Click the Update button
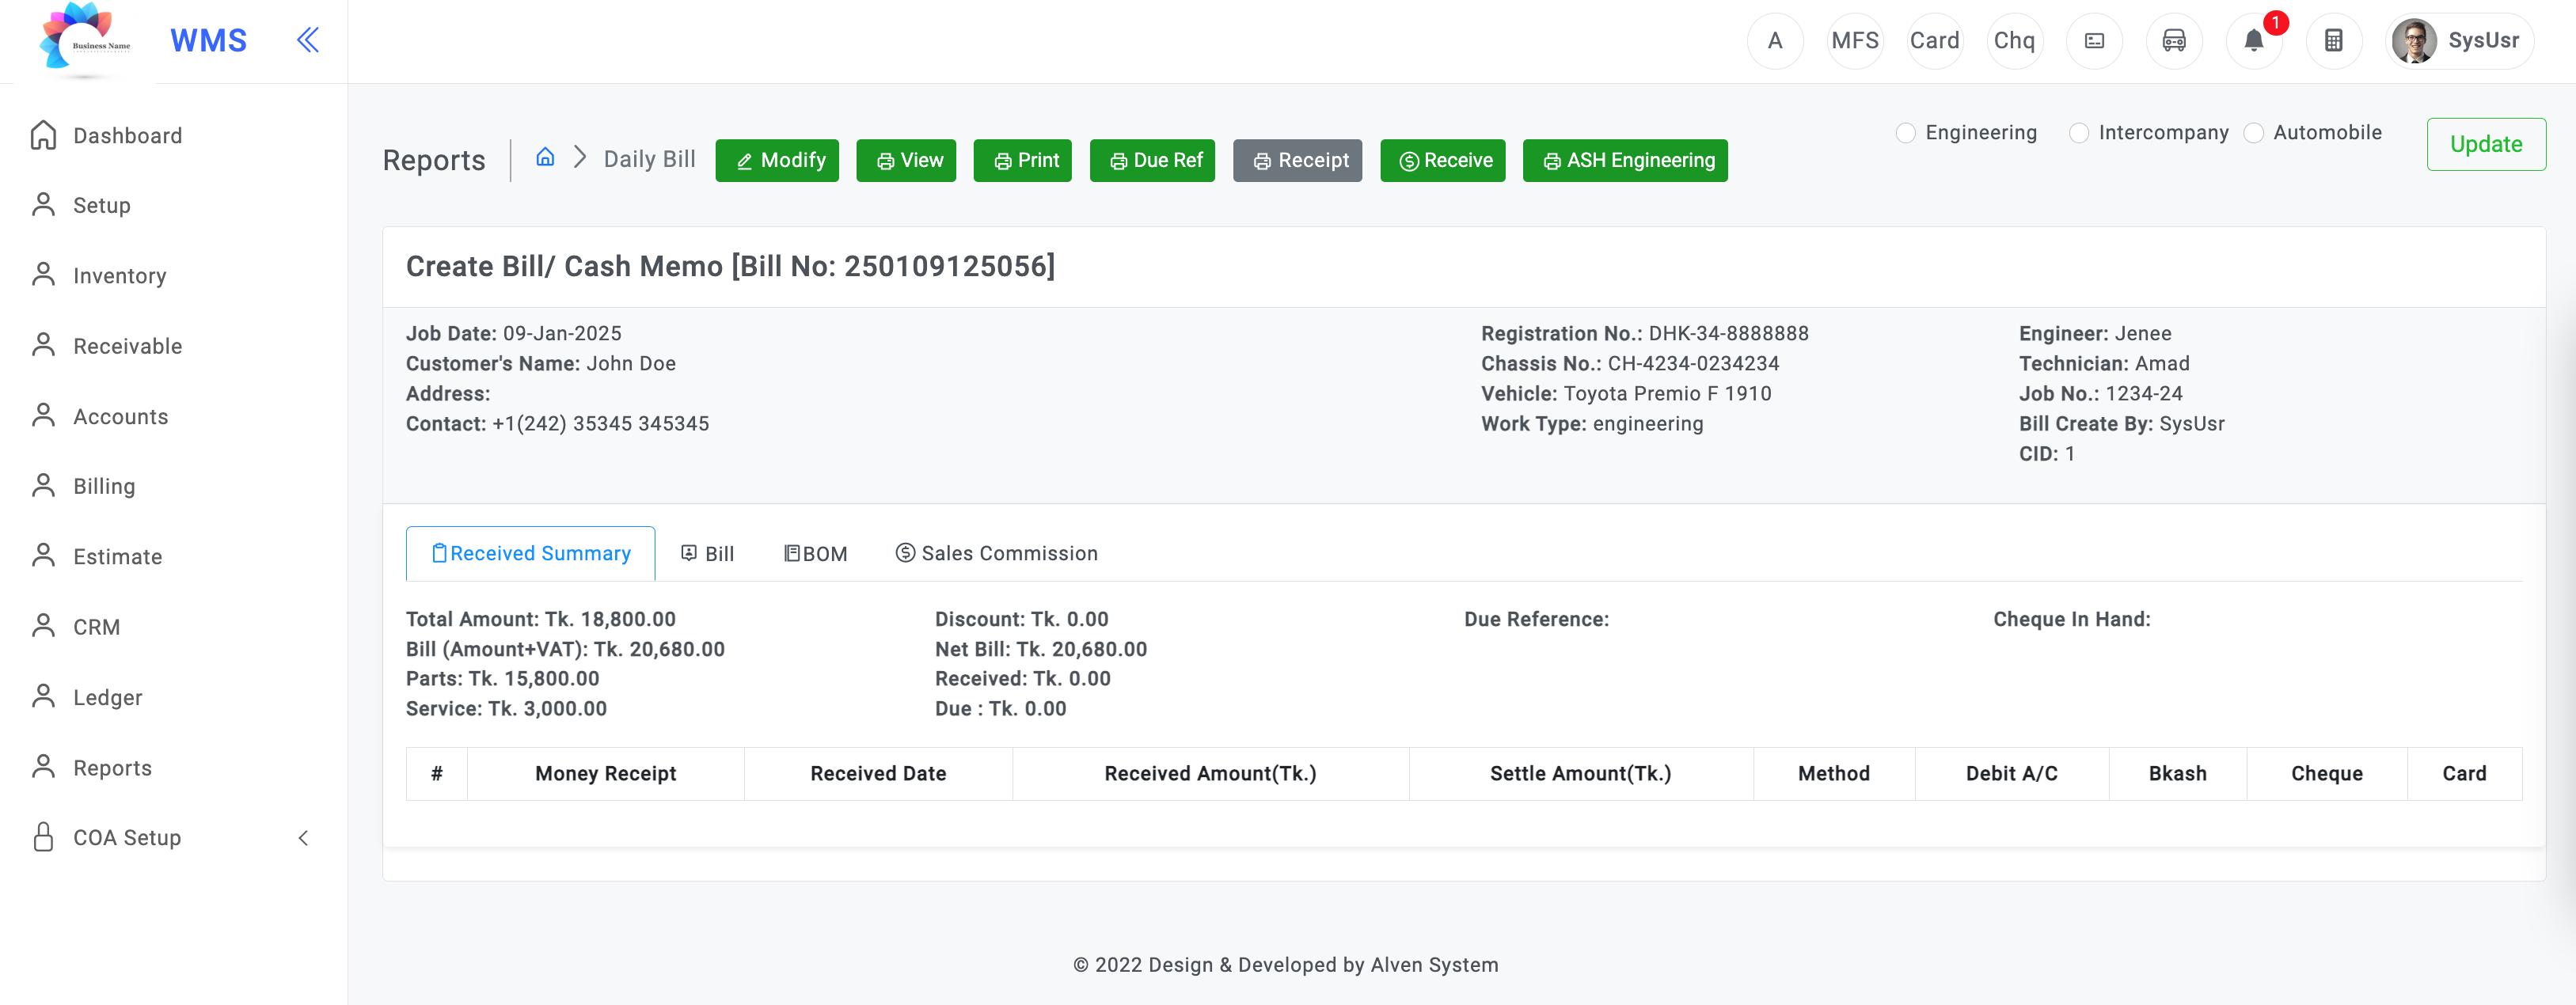Viewport: 2576px width, 1005px height. (x=2486, y=144)
